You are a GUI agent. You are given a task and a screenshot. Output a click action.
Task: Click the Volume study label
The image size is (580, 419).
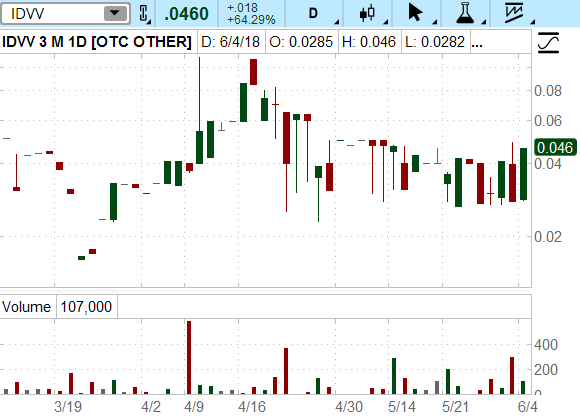pos(26,307)
